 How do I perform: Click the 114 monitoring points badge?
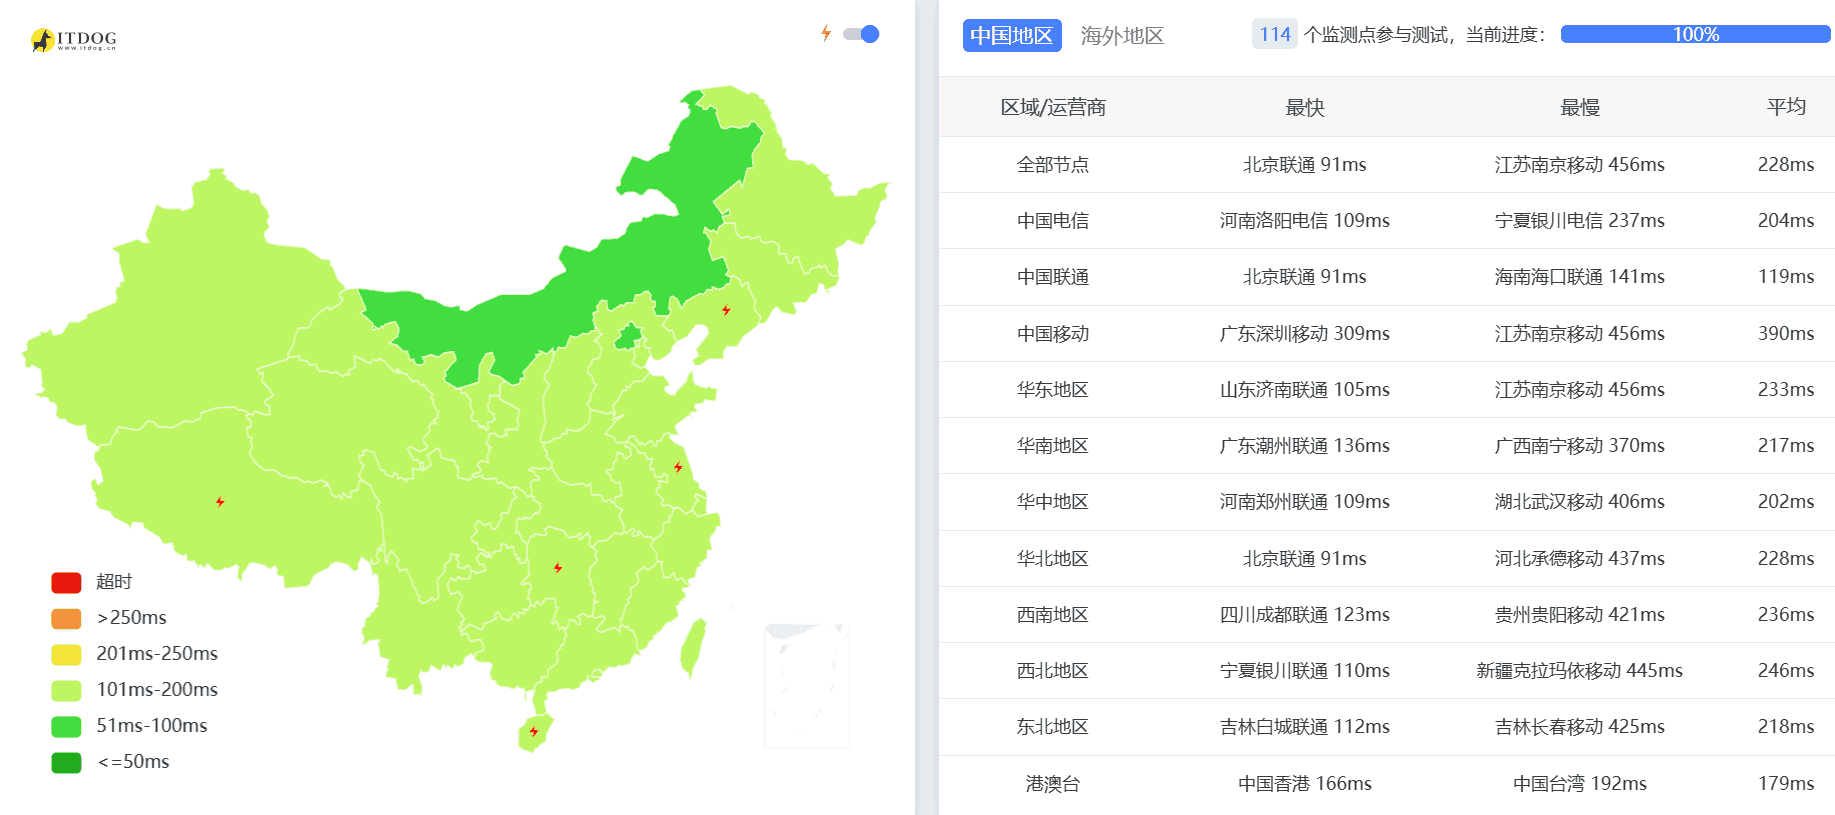click(1274, 33)
